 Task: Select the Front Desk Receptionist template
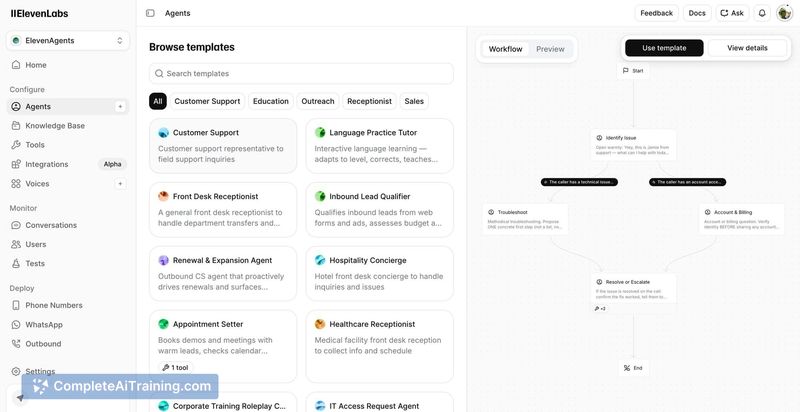(x=223, y=210)
